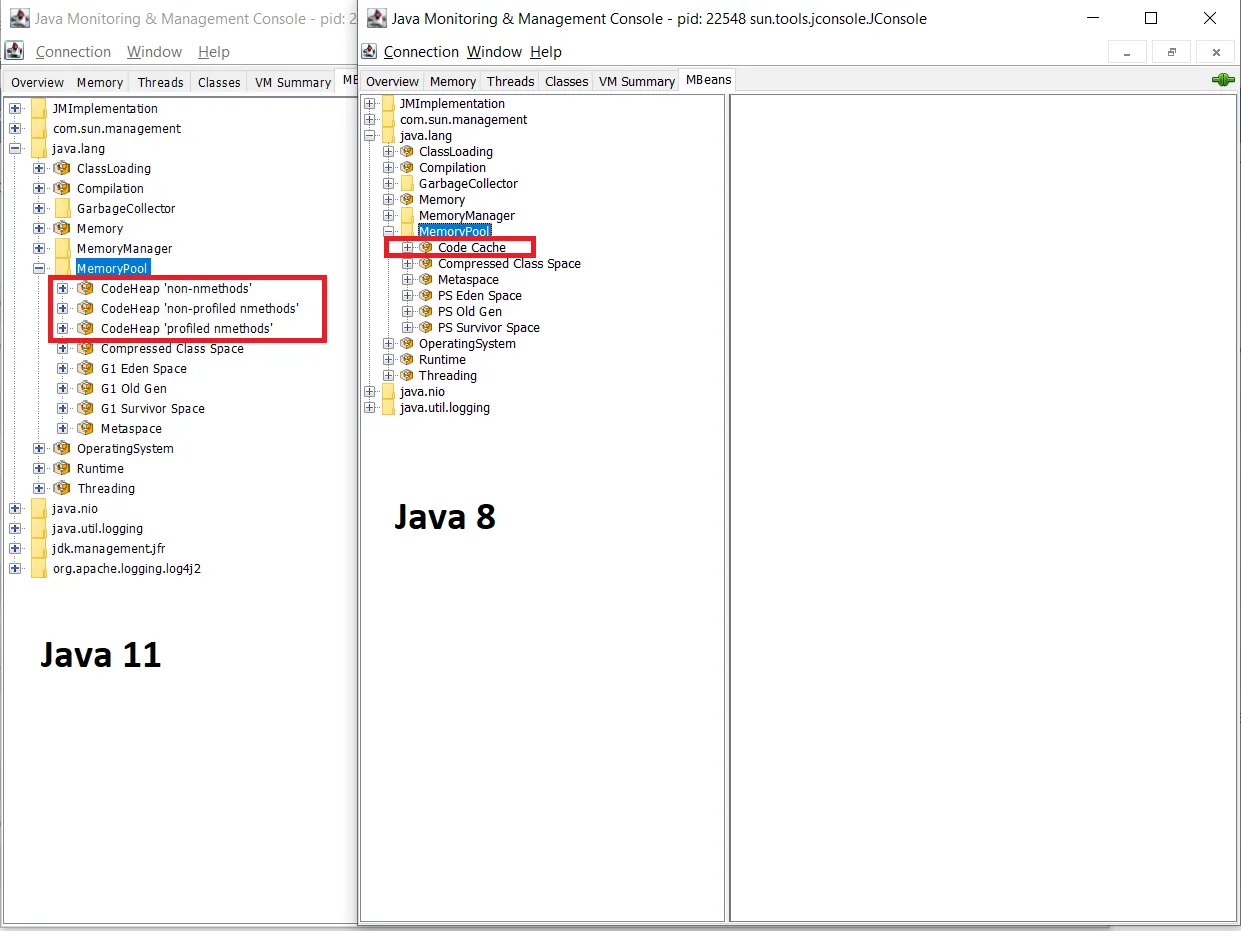The width and height of the screenshot is (1241, 931).
Task: Restore the inner Java 8 JConsole frame
Action: 1171,52
